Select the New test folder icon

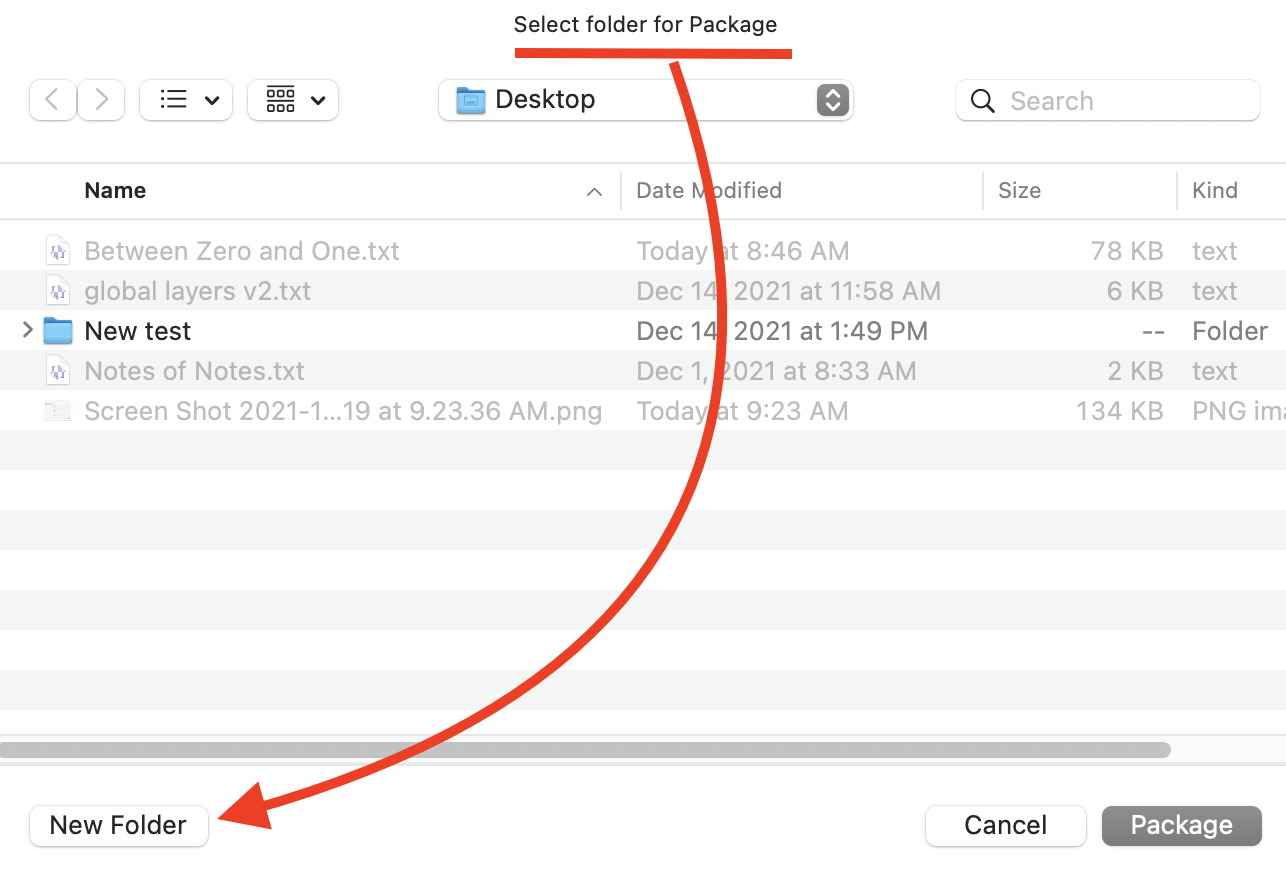point(58,331)
